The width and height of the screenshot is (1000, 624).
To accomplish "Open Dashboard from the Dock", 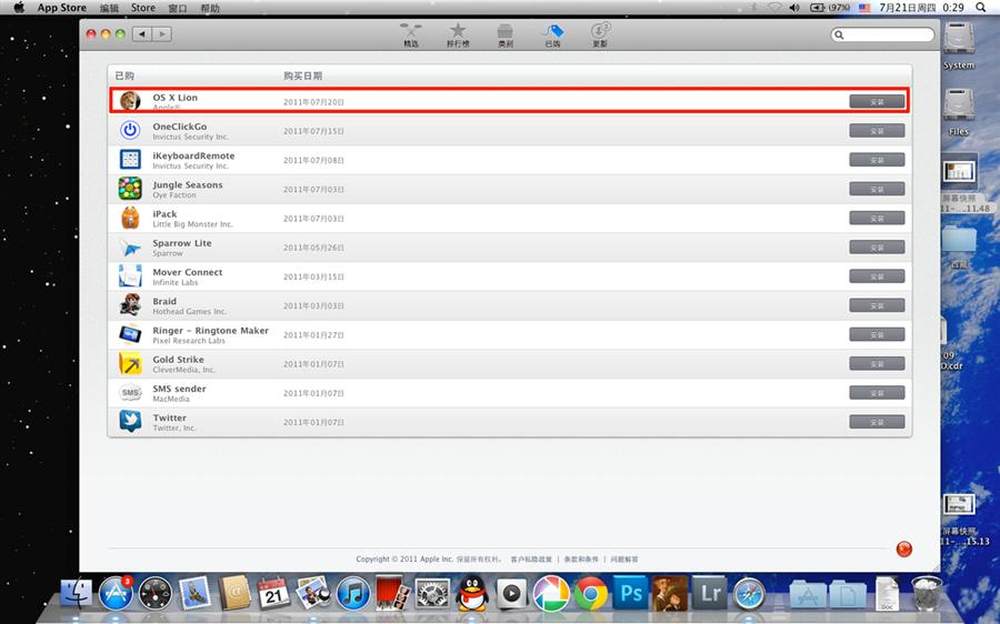I will (x=155, y=593).
